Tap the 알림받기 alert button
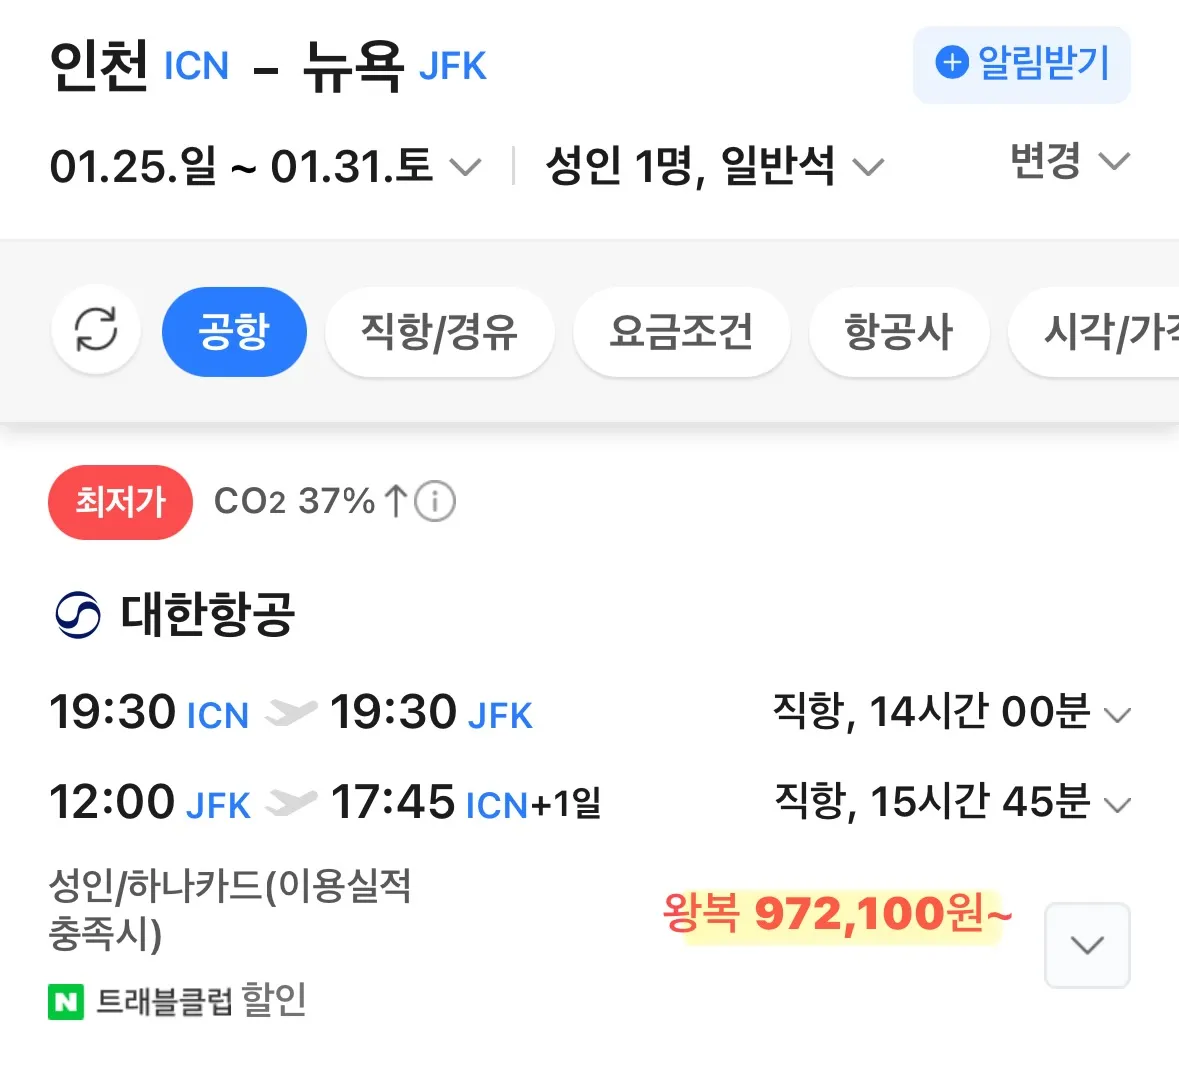 (x=1021, y=65)
